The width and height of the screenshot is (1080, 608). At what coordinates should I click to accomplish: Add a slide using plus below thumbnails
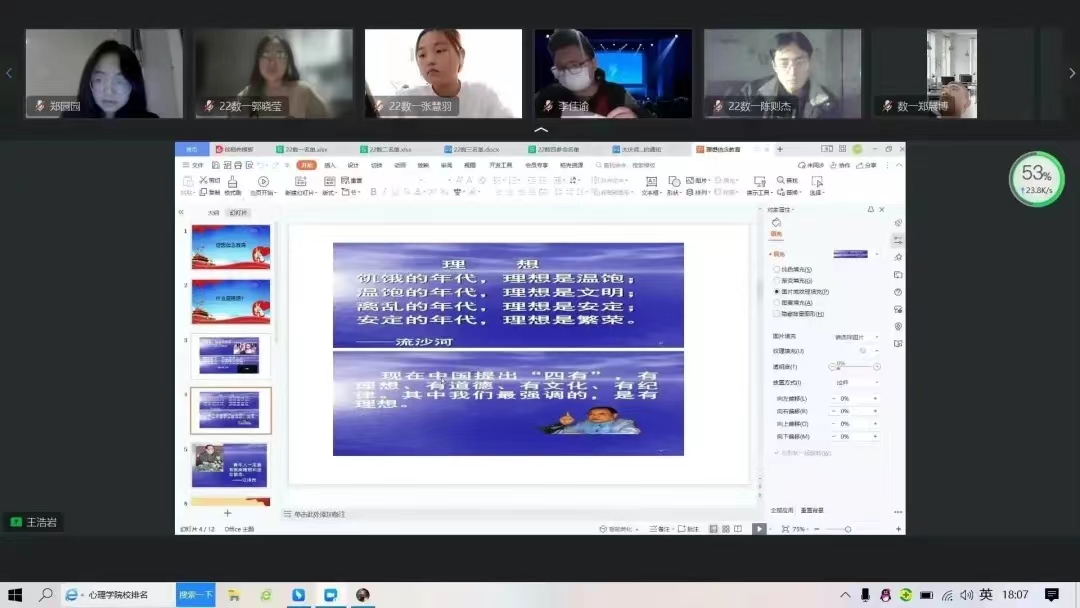pos(227,513)
